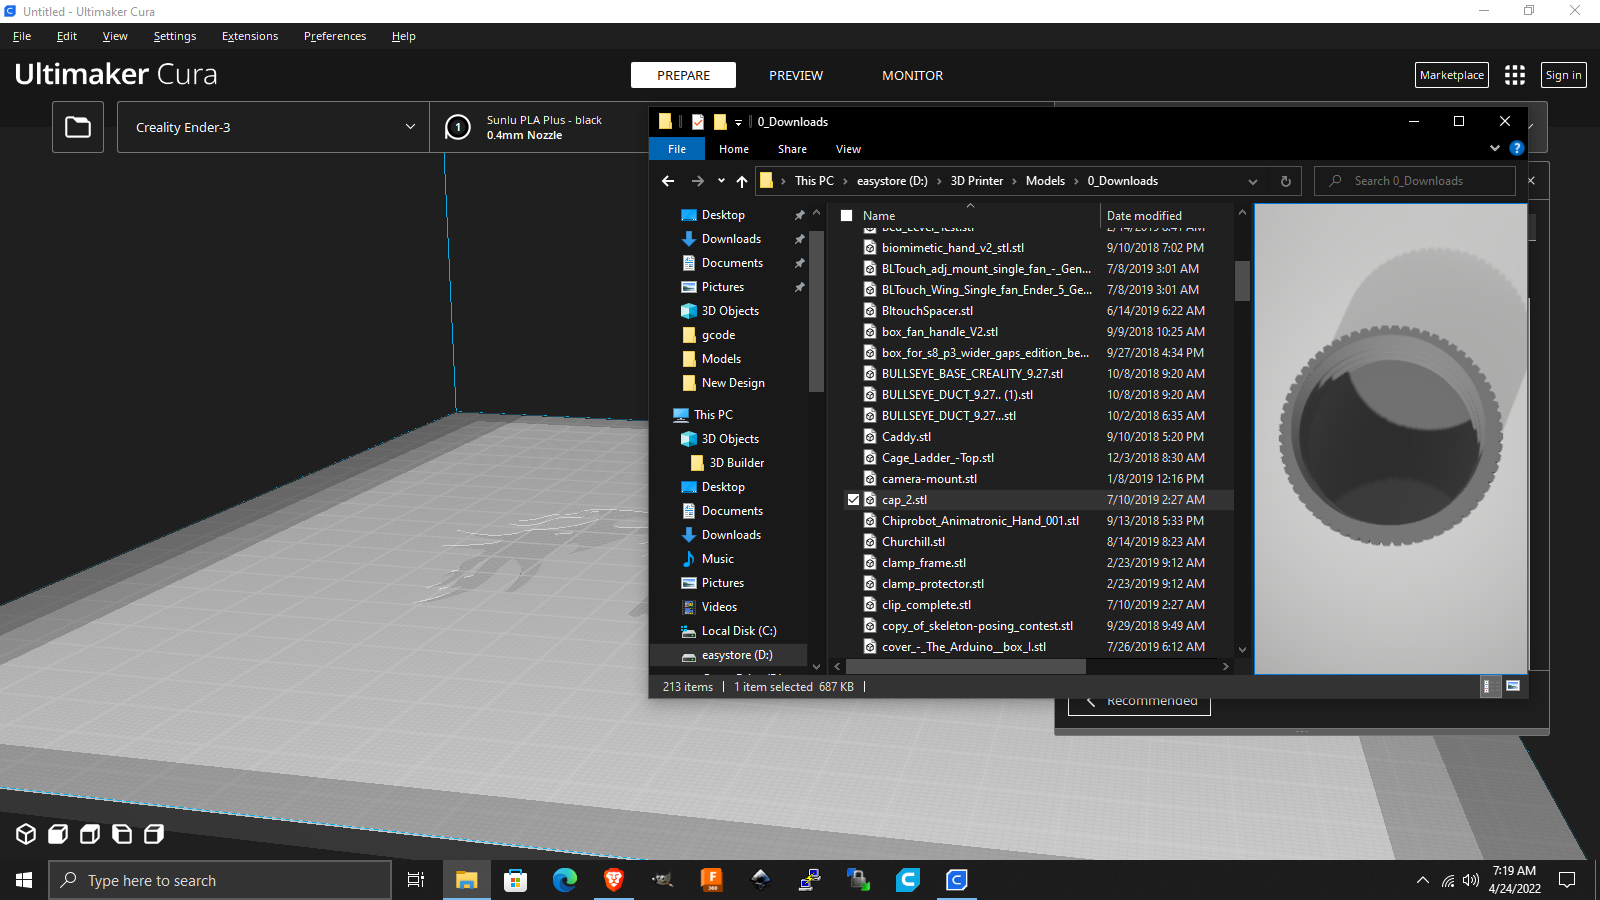
Task: Open Explorer View ribbon tab
Action: 848,149
